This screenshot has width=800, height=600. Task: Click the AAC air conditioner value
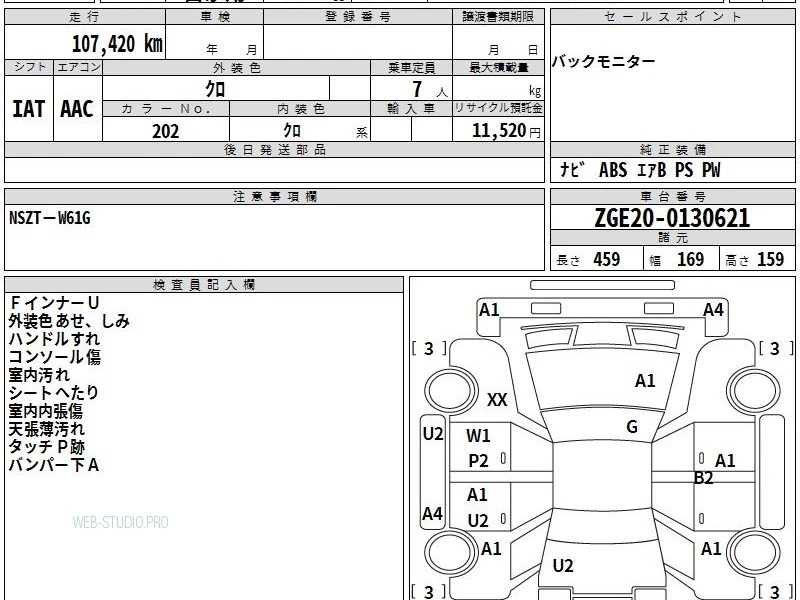coord(77,109)
